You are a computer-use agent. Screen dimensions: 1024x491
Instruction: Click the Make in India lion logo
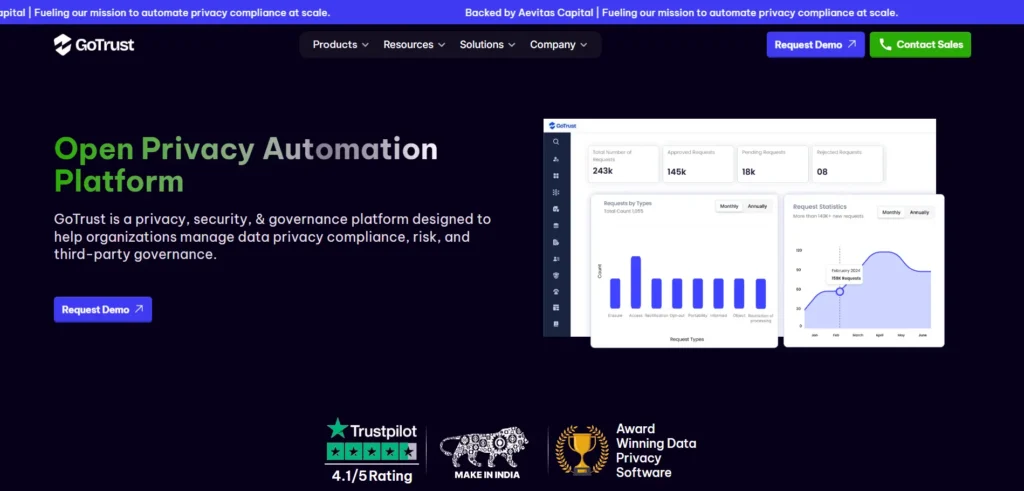point(486,446)
